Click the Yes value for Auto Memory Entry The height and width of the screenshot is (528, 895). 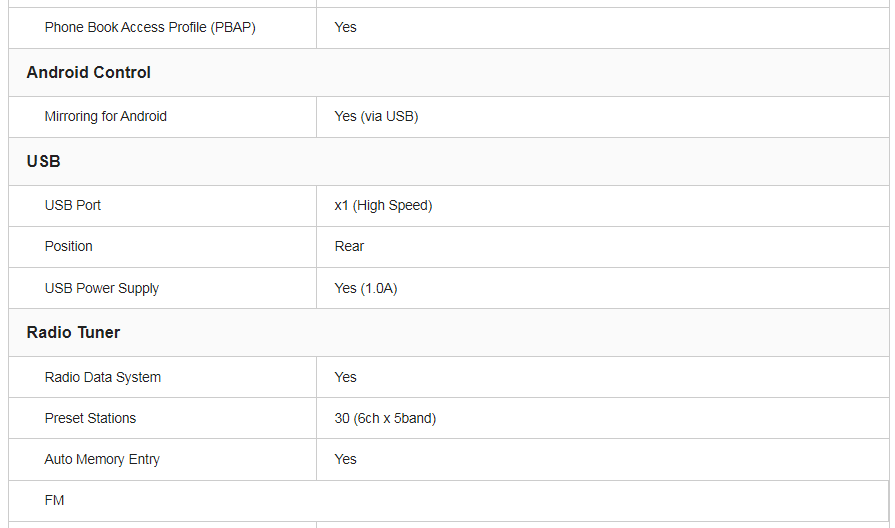345,459
